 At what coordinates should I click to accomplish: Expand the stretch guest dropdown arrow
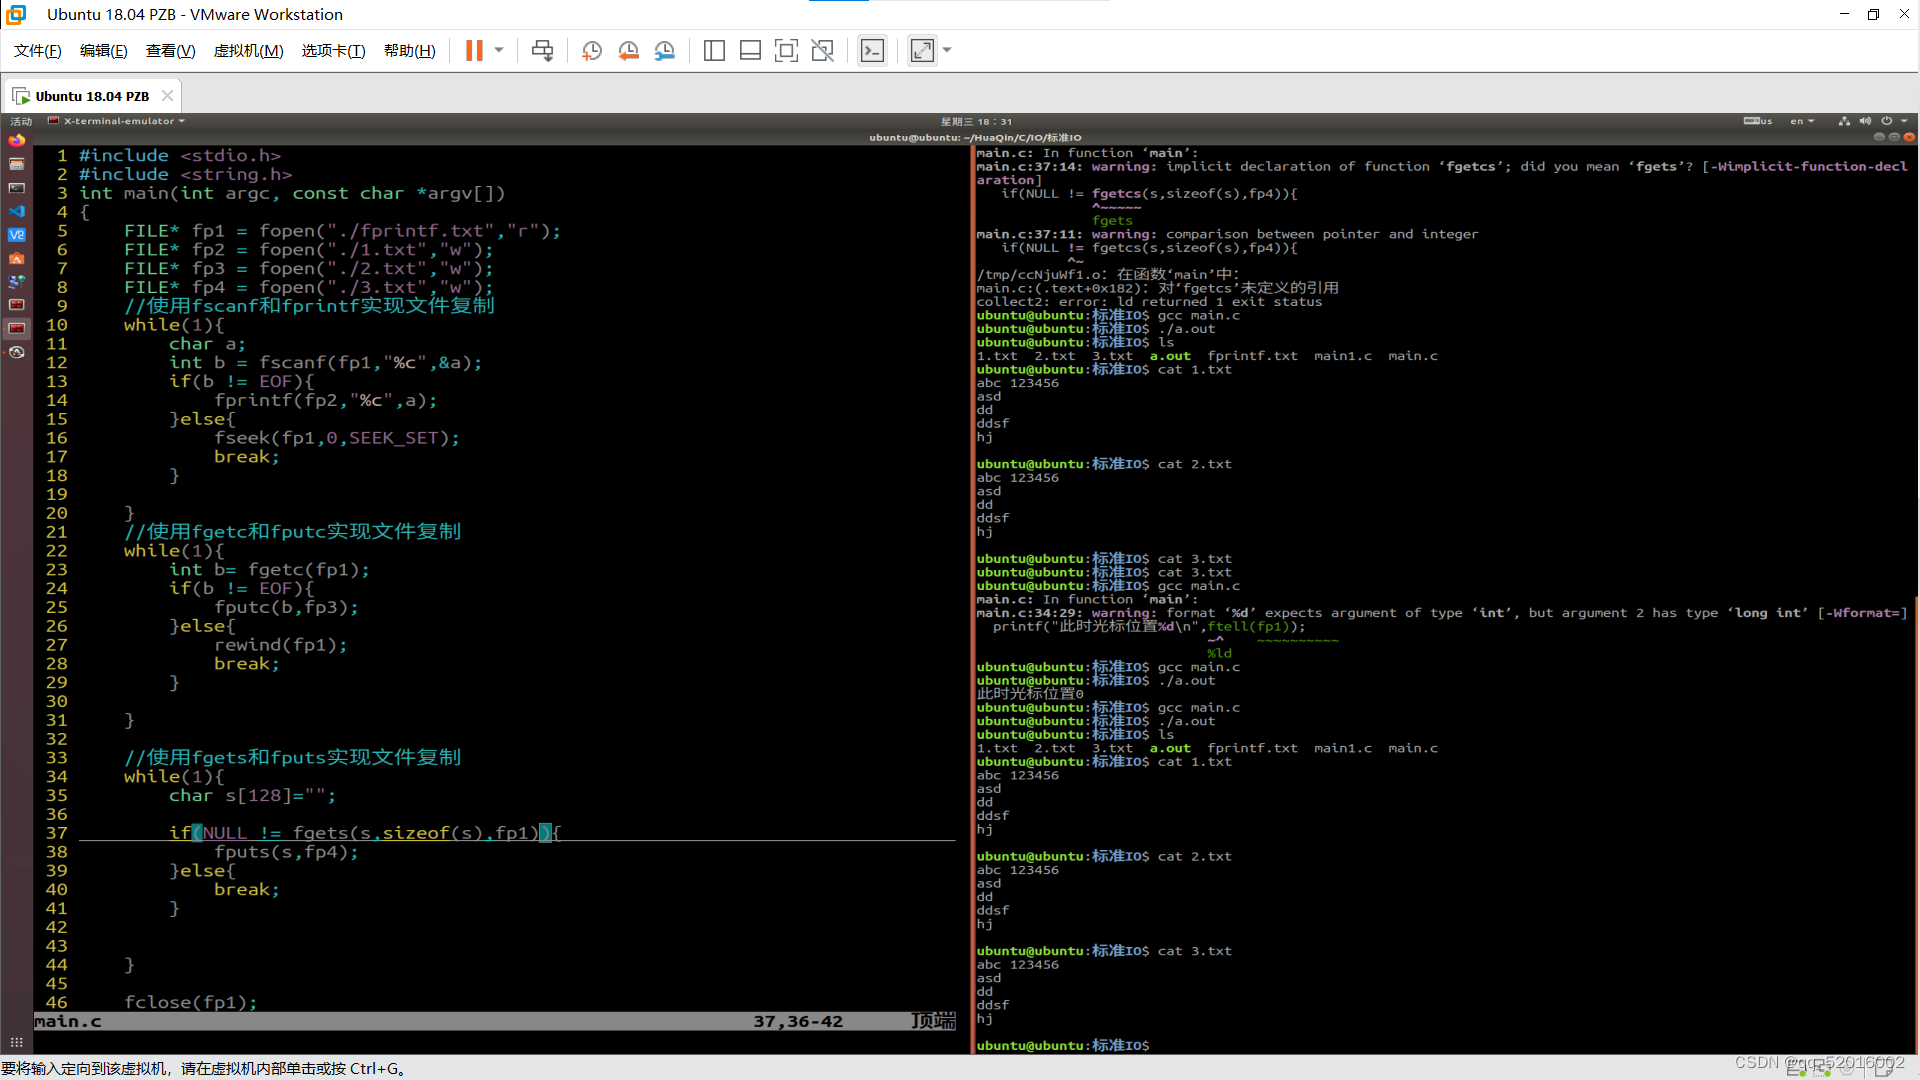coord(947,50)
